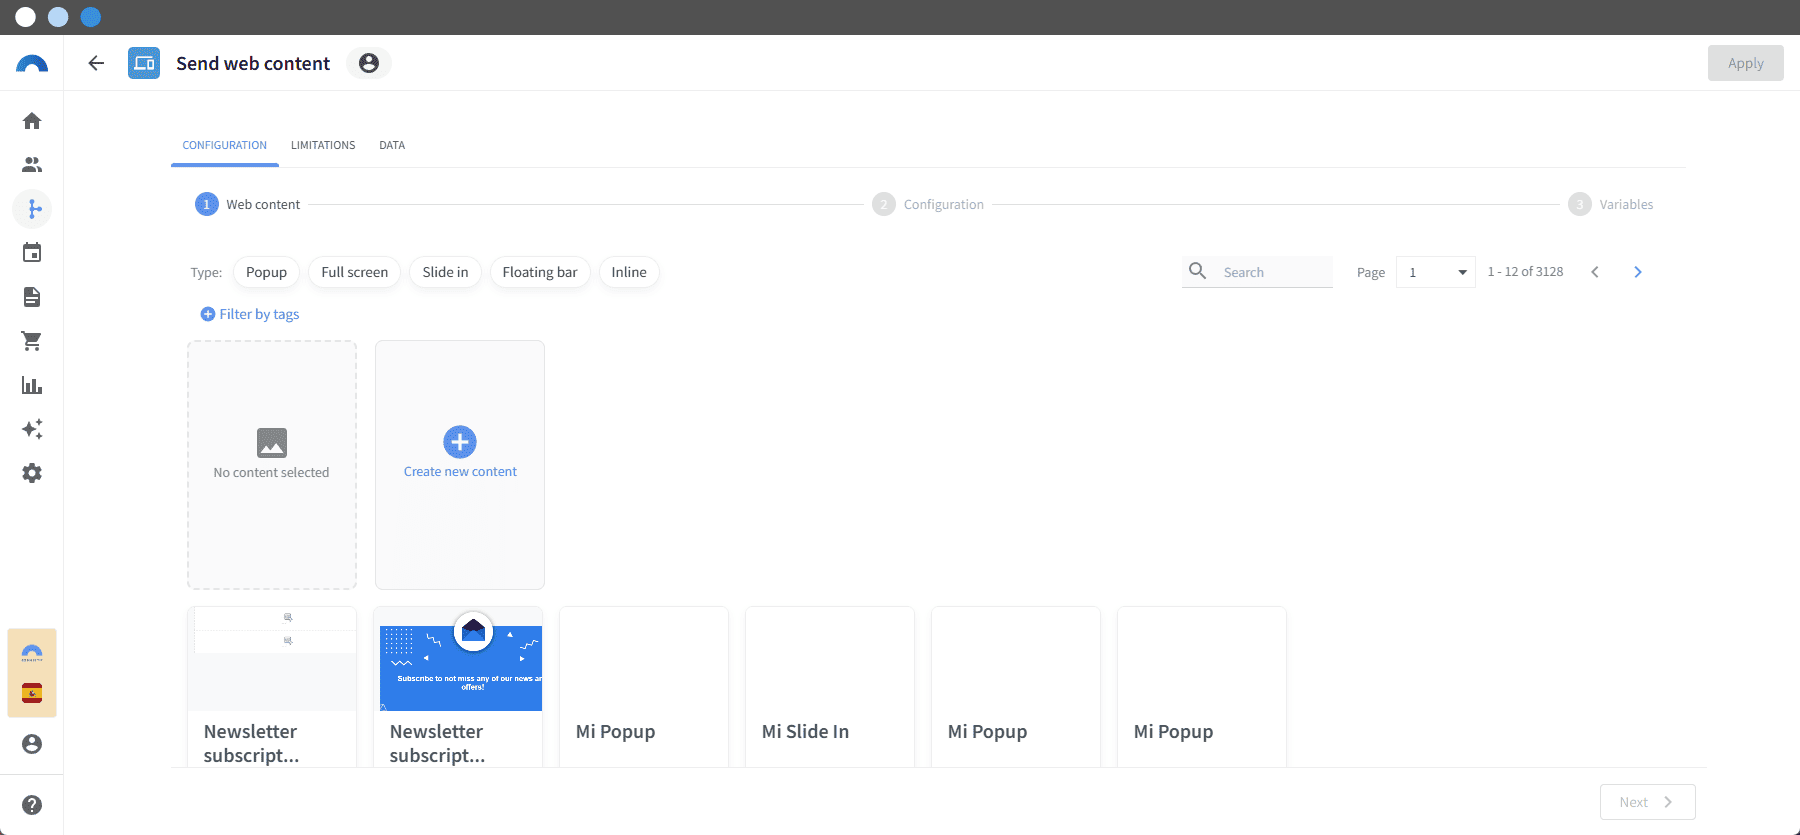Click the Create new content link

pos(460,472)
